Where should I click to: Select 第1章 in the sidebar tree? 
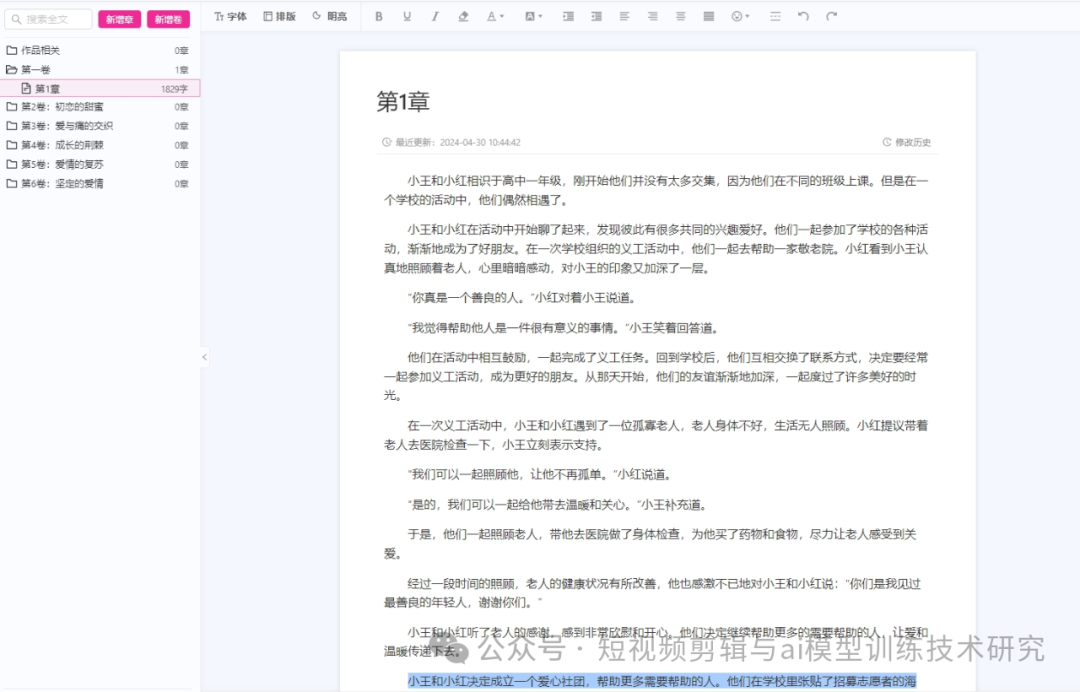pos(100,88)
